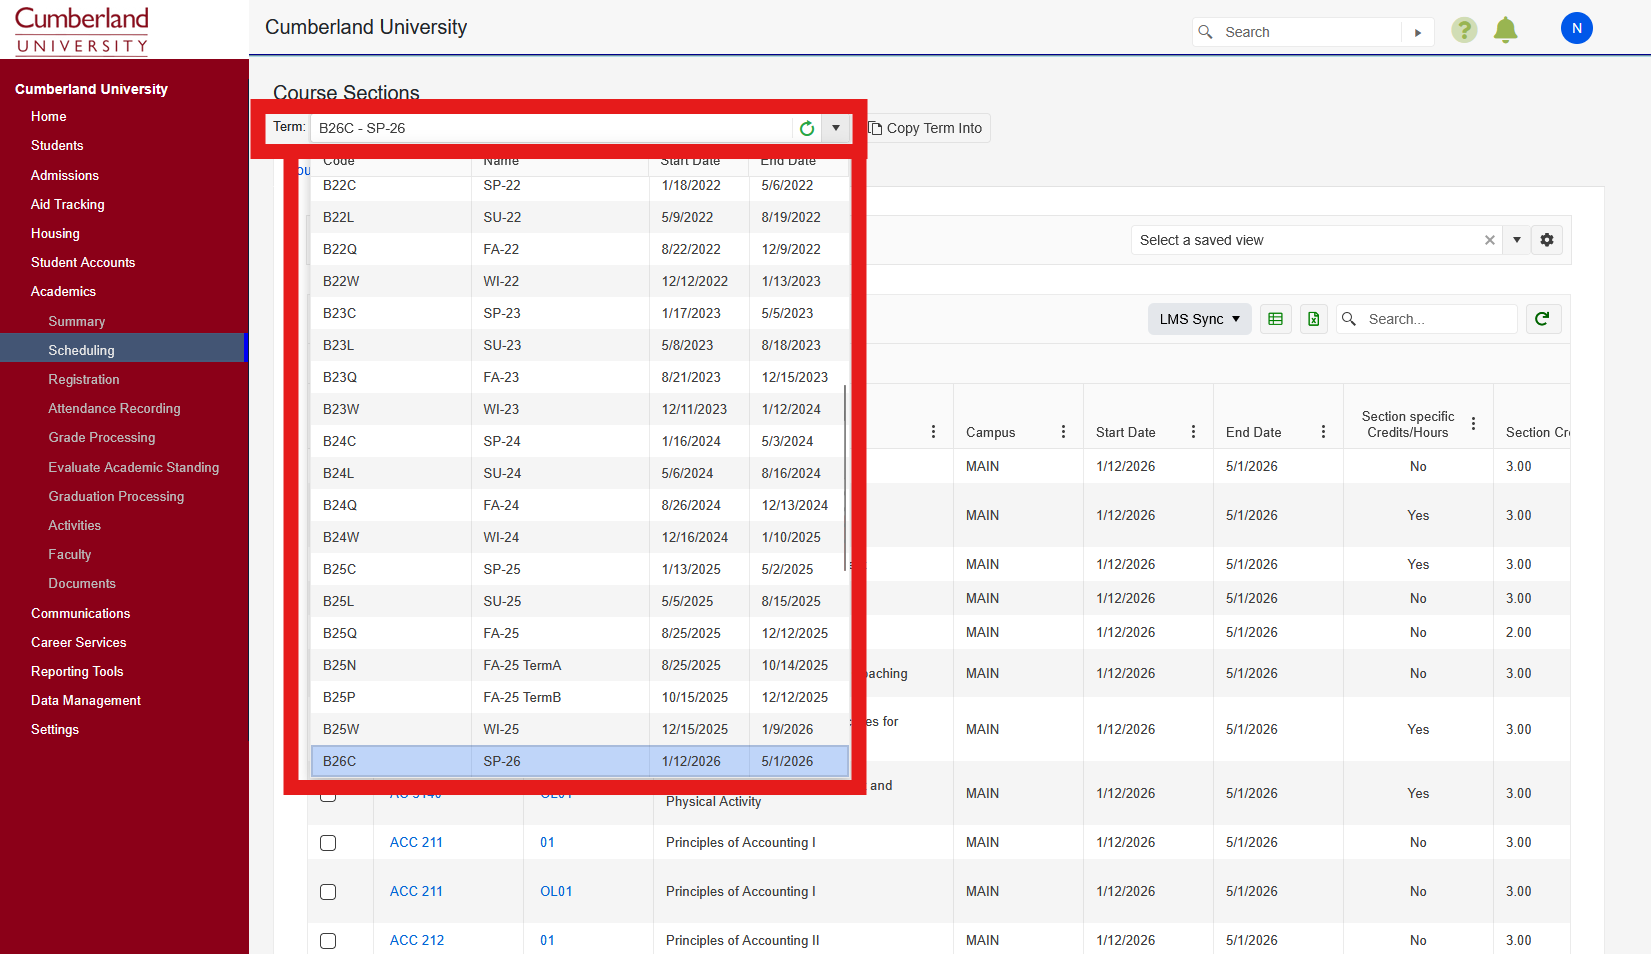Image resolution: width=1651 pixels, height=954 pixels.
Task: Open the help question mark icon
Action: click(x=1464, y=30)
